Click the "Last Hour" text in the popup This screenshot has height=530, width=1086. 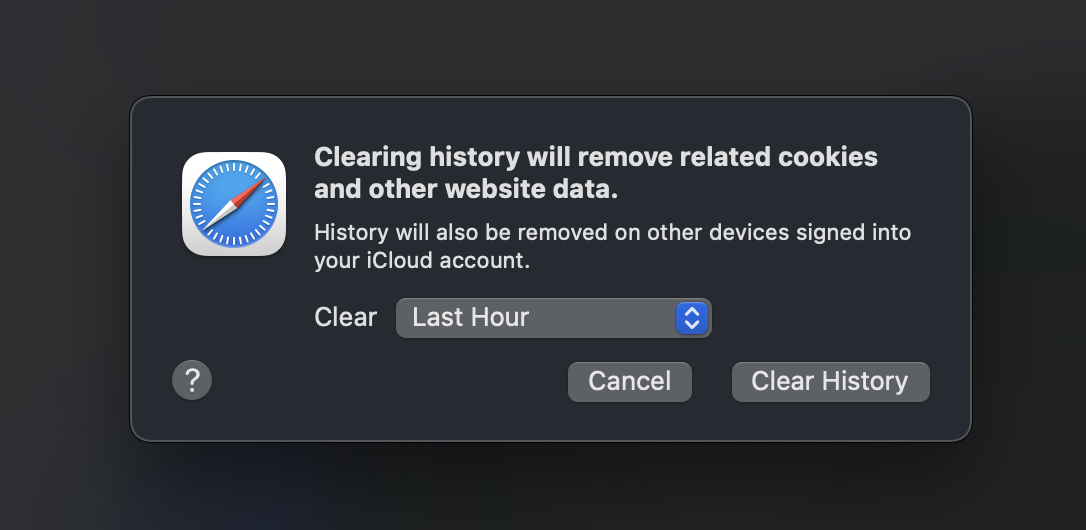click(x=470, y=318)
